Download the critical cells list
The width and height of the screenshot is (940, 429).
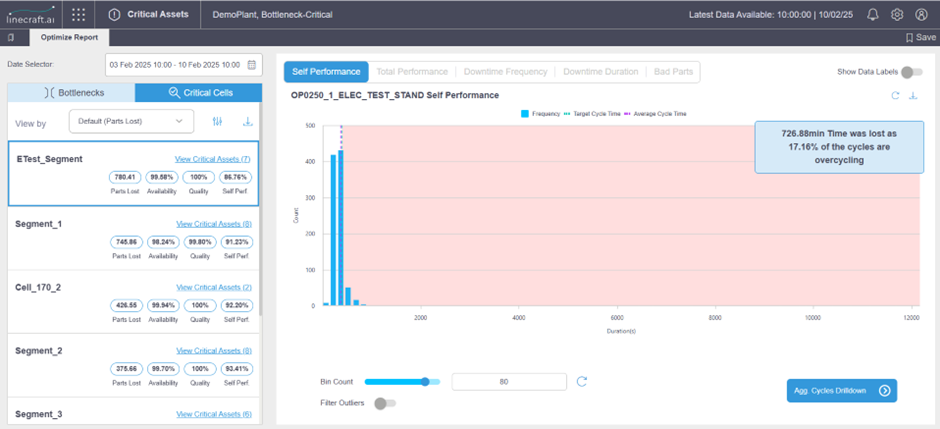(247, 122)
